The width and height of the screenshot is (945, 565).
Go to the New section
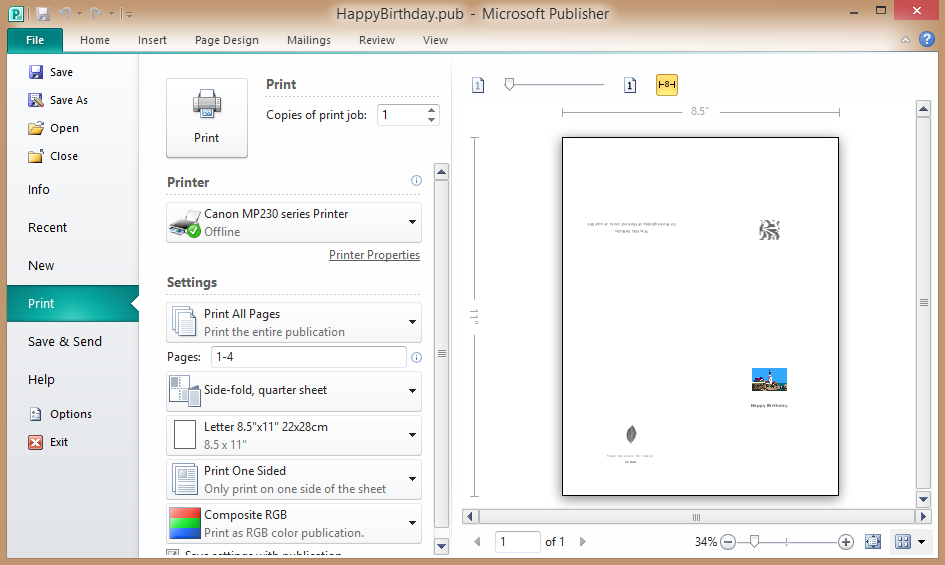[x=41, y=265]
